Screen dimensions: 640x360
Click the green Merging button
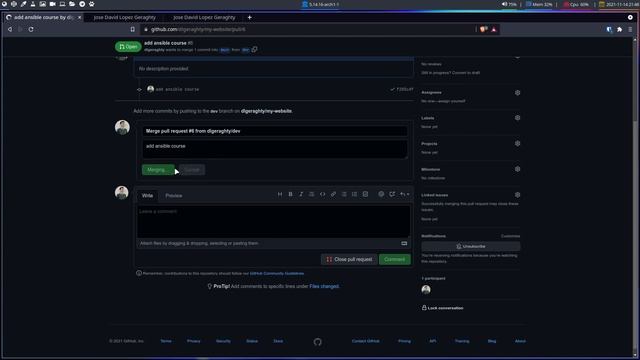point(158,170)
